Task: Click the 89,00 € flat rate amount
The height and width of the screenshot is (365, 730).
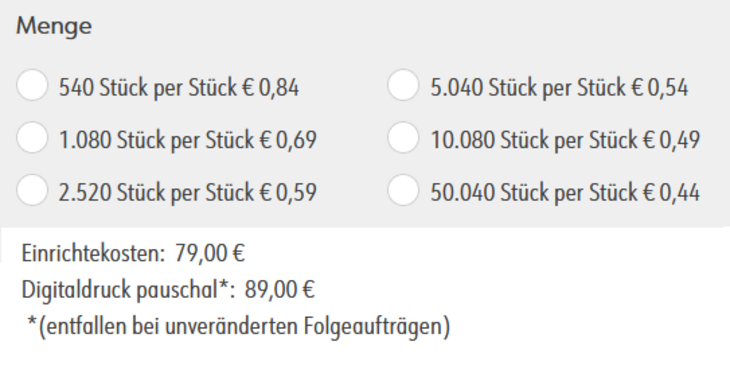Action: tap(279, 290)
